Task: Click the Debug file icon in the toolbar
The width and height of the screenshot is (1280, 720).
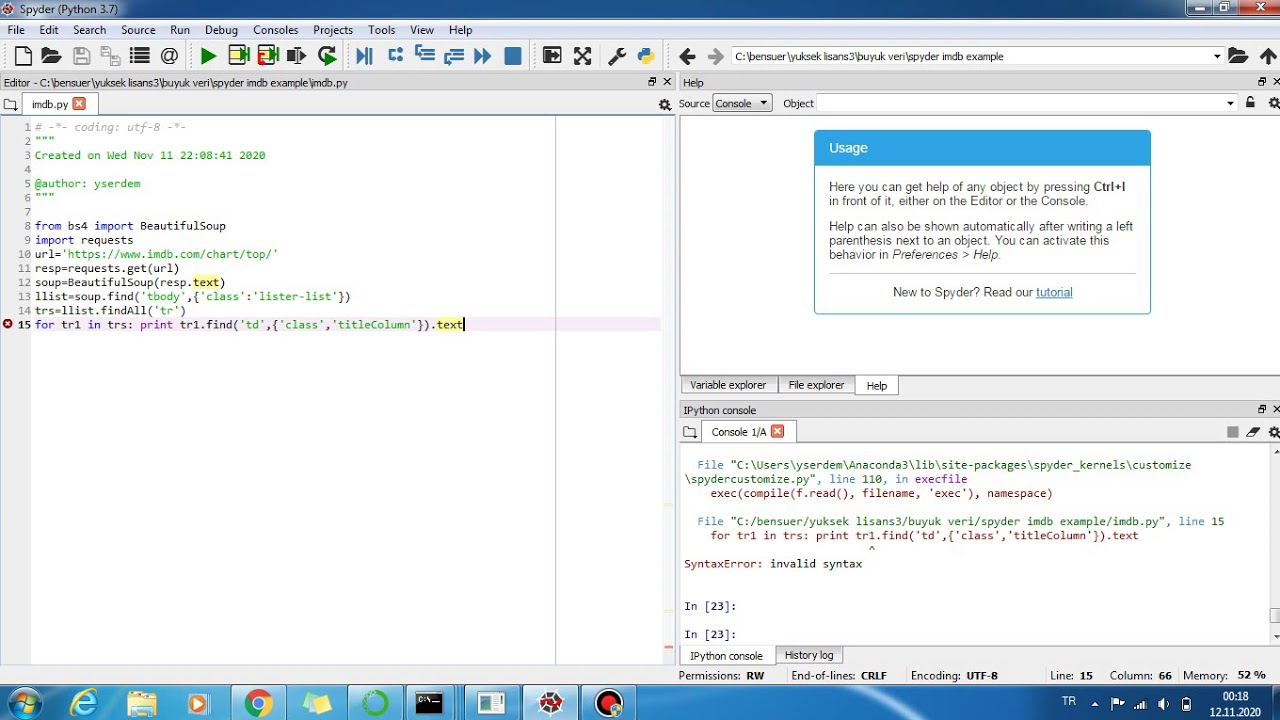Action: [x=364, y=56]
